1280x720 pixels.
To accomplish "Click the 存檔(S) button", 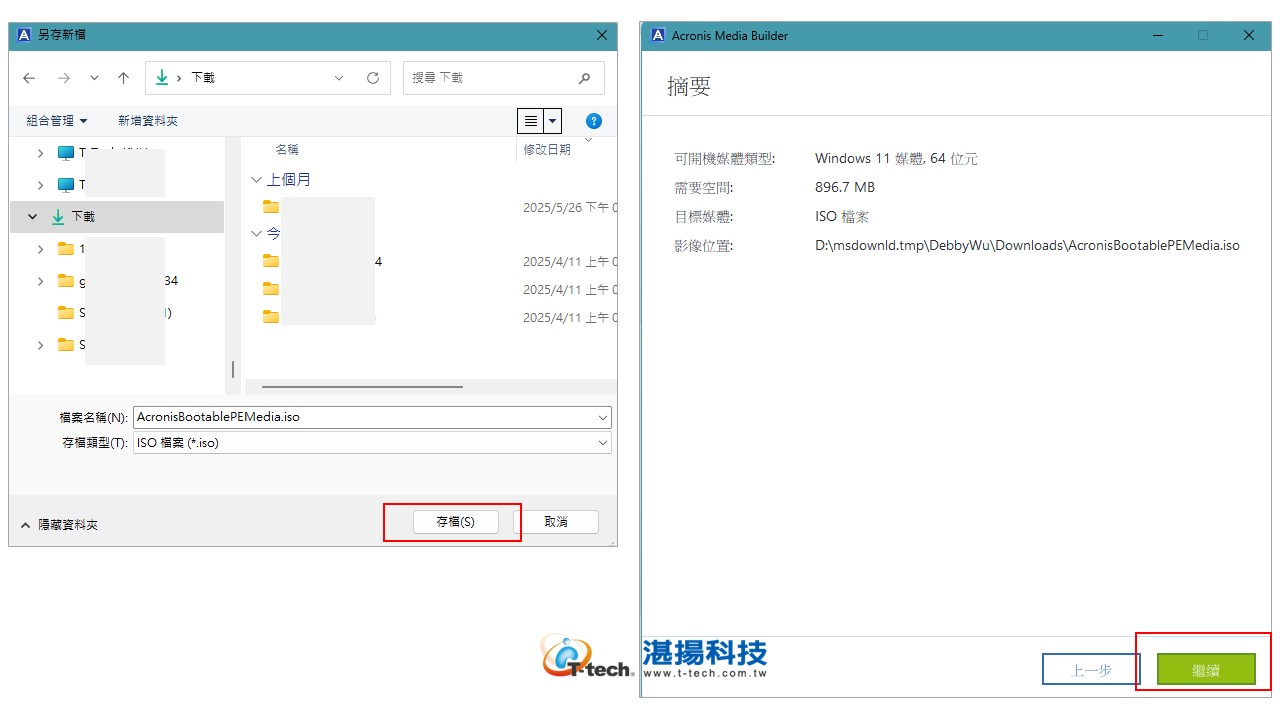I will tap(455, 522).
